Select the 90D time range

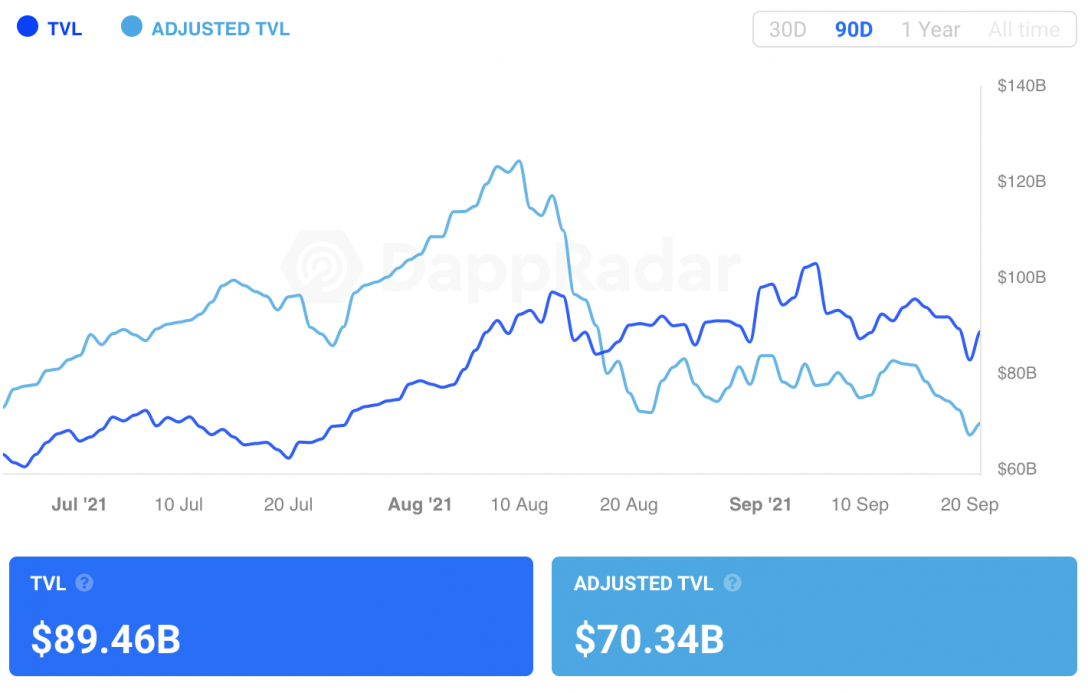(x=853, y=30)
